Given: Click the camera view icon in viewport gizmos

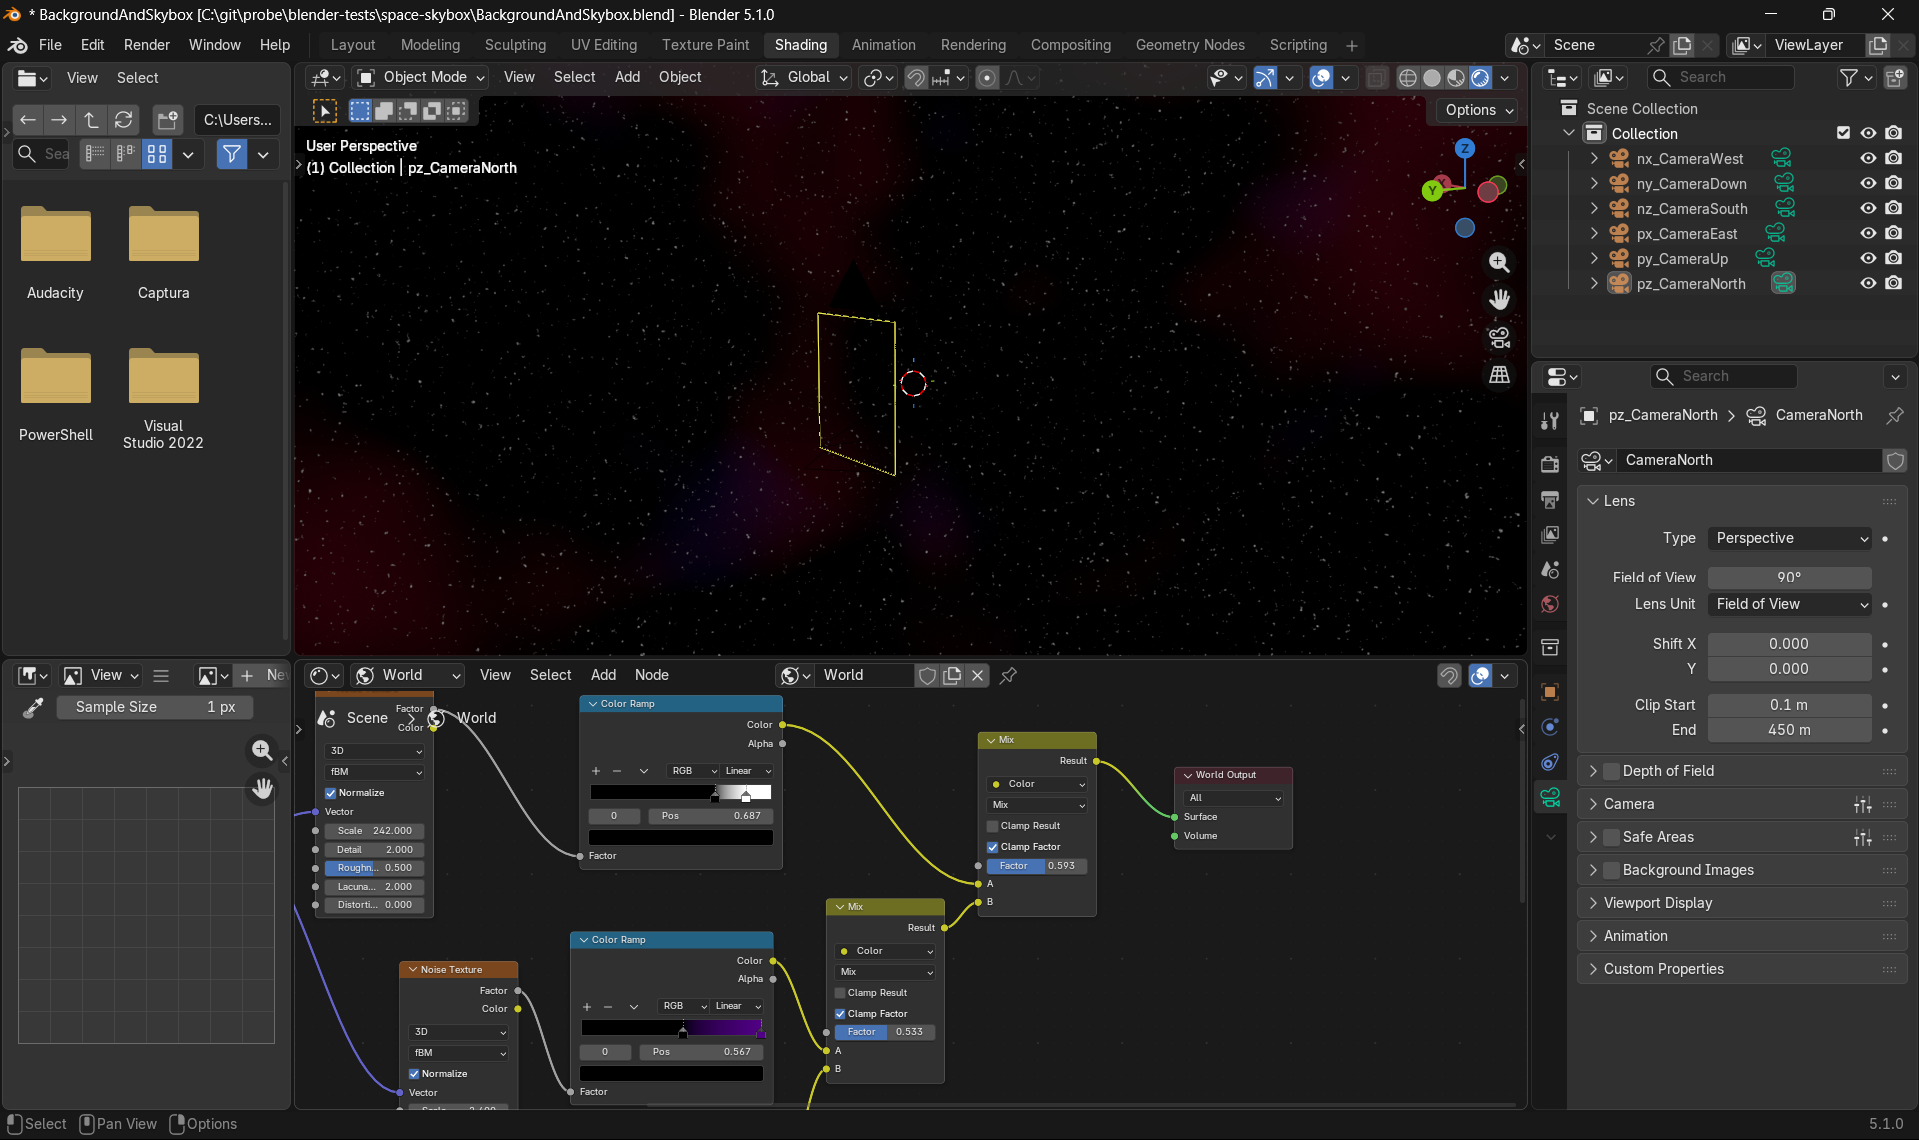Looking at the screenshot, I should click(x=1499, y=337).
